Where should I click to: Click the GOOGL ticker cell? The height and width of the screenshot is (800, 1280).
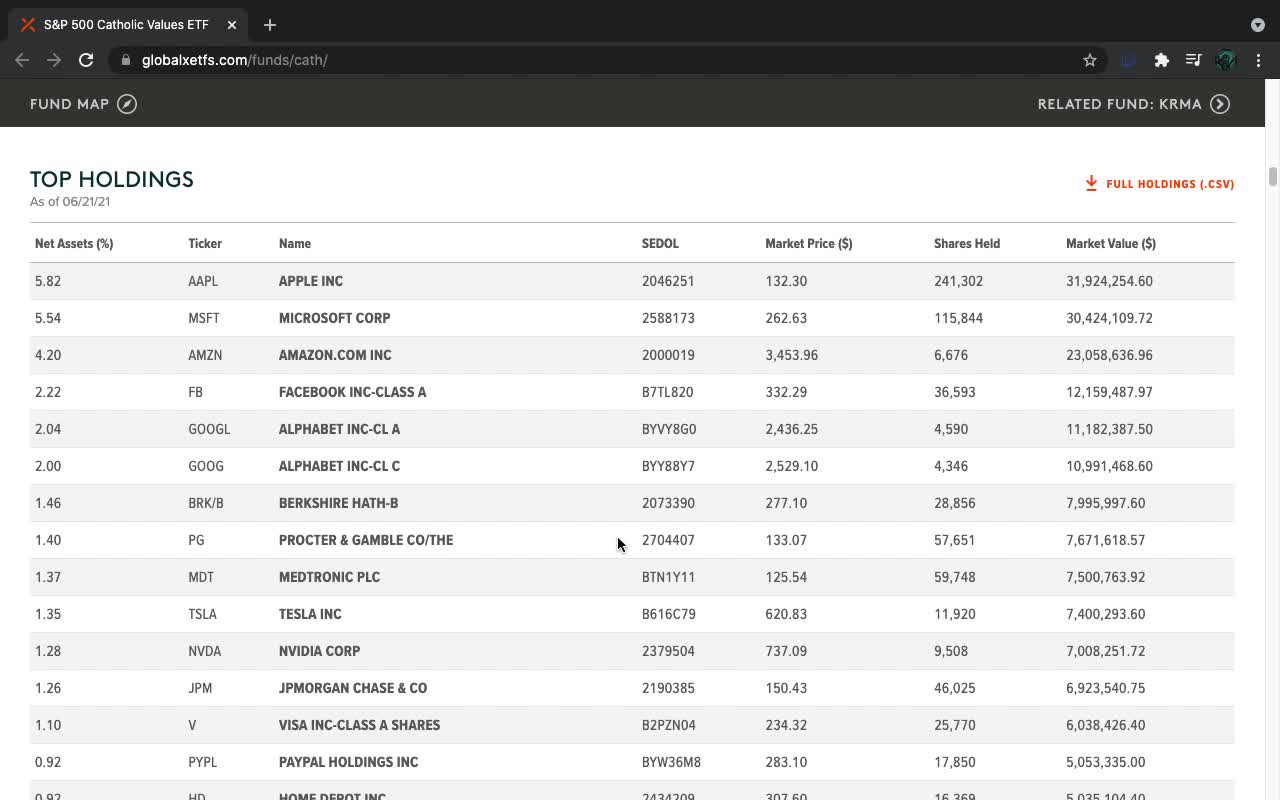pyautogui.click(x=209, y=429)
